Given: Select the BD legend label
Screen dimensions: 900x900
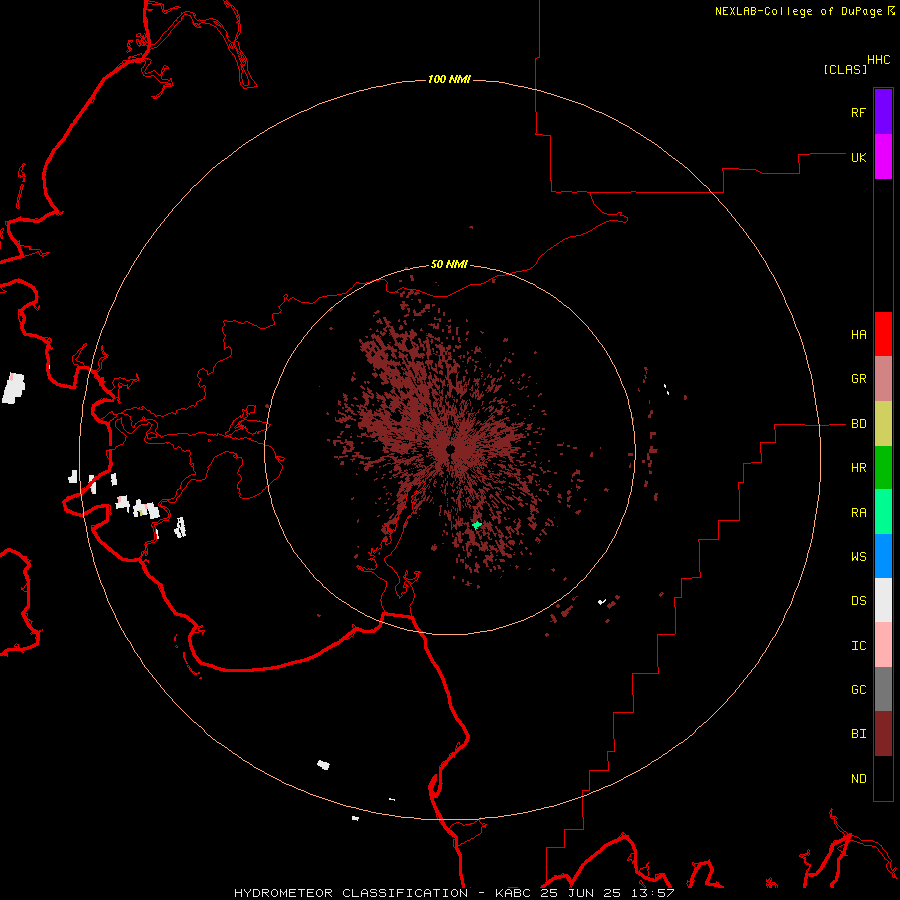Looking at the screenshot, I should pos(858,424).
